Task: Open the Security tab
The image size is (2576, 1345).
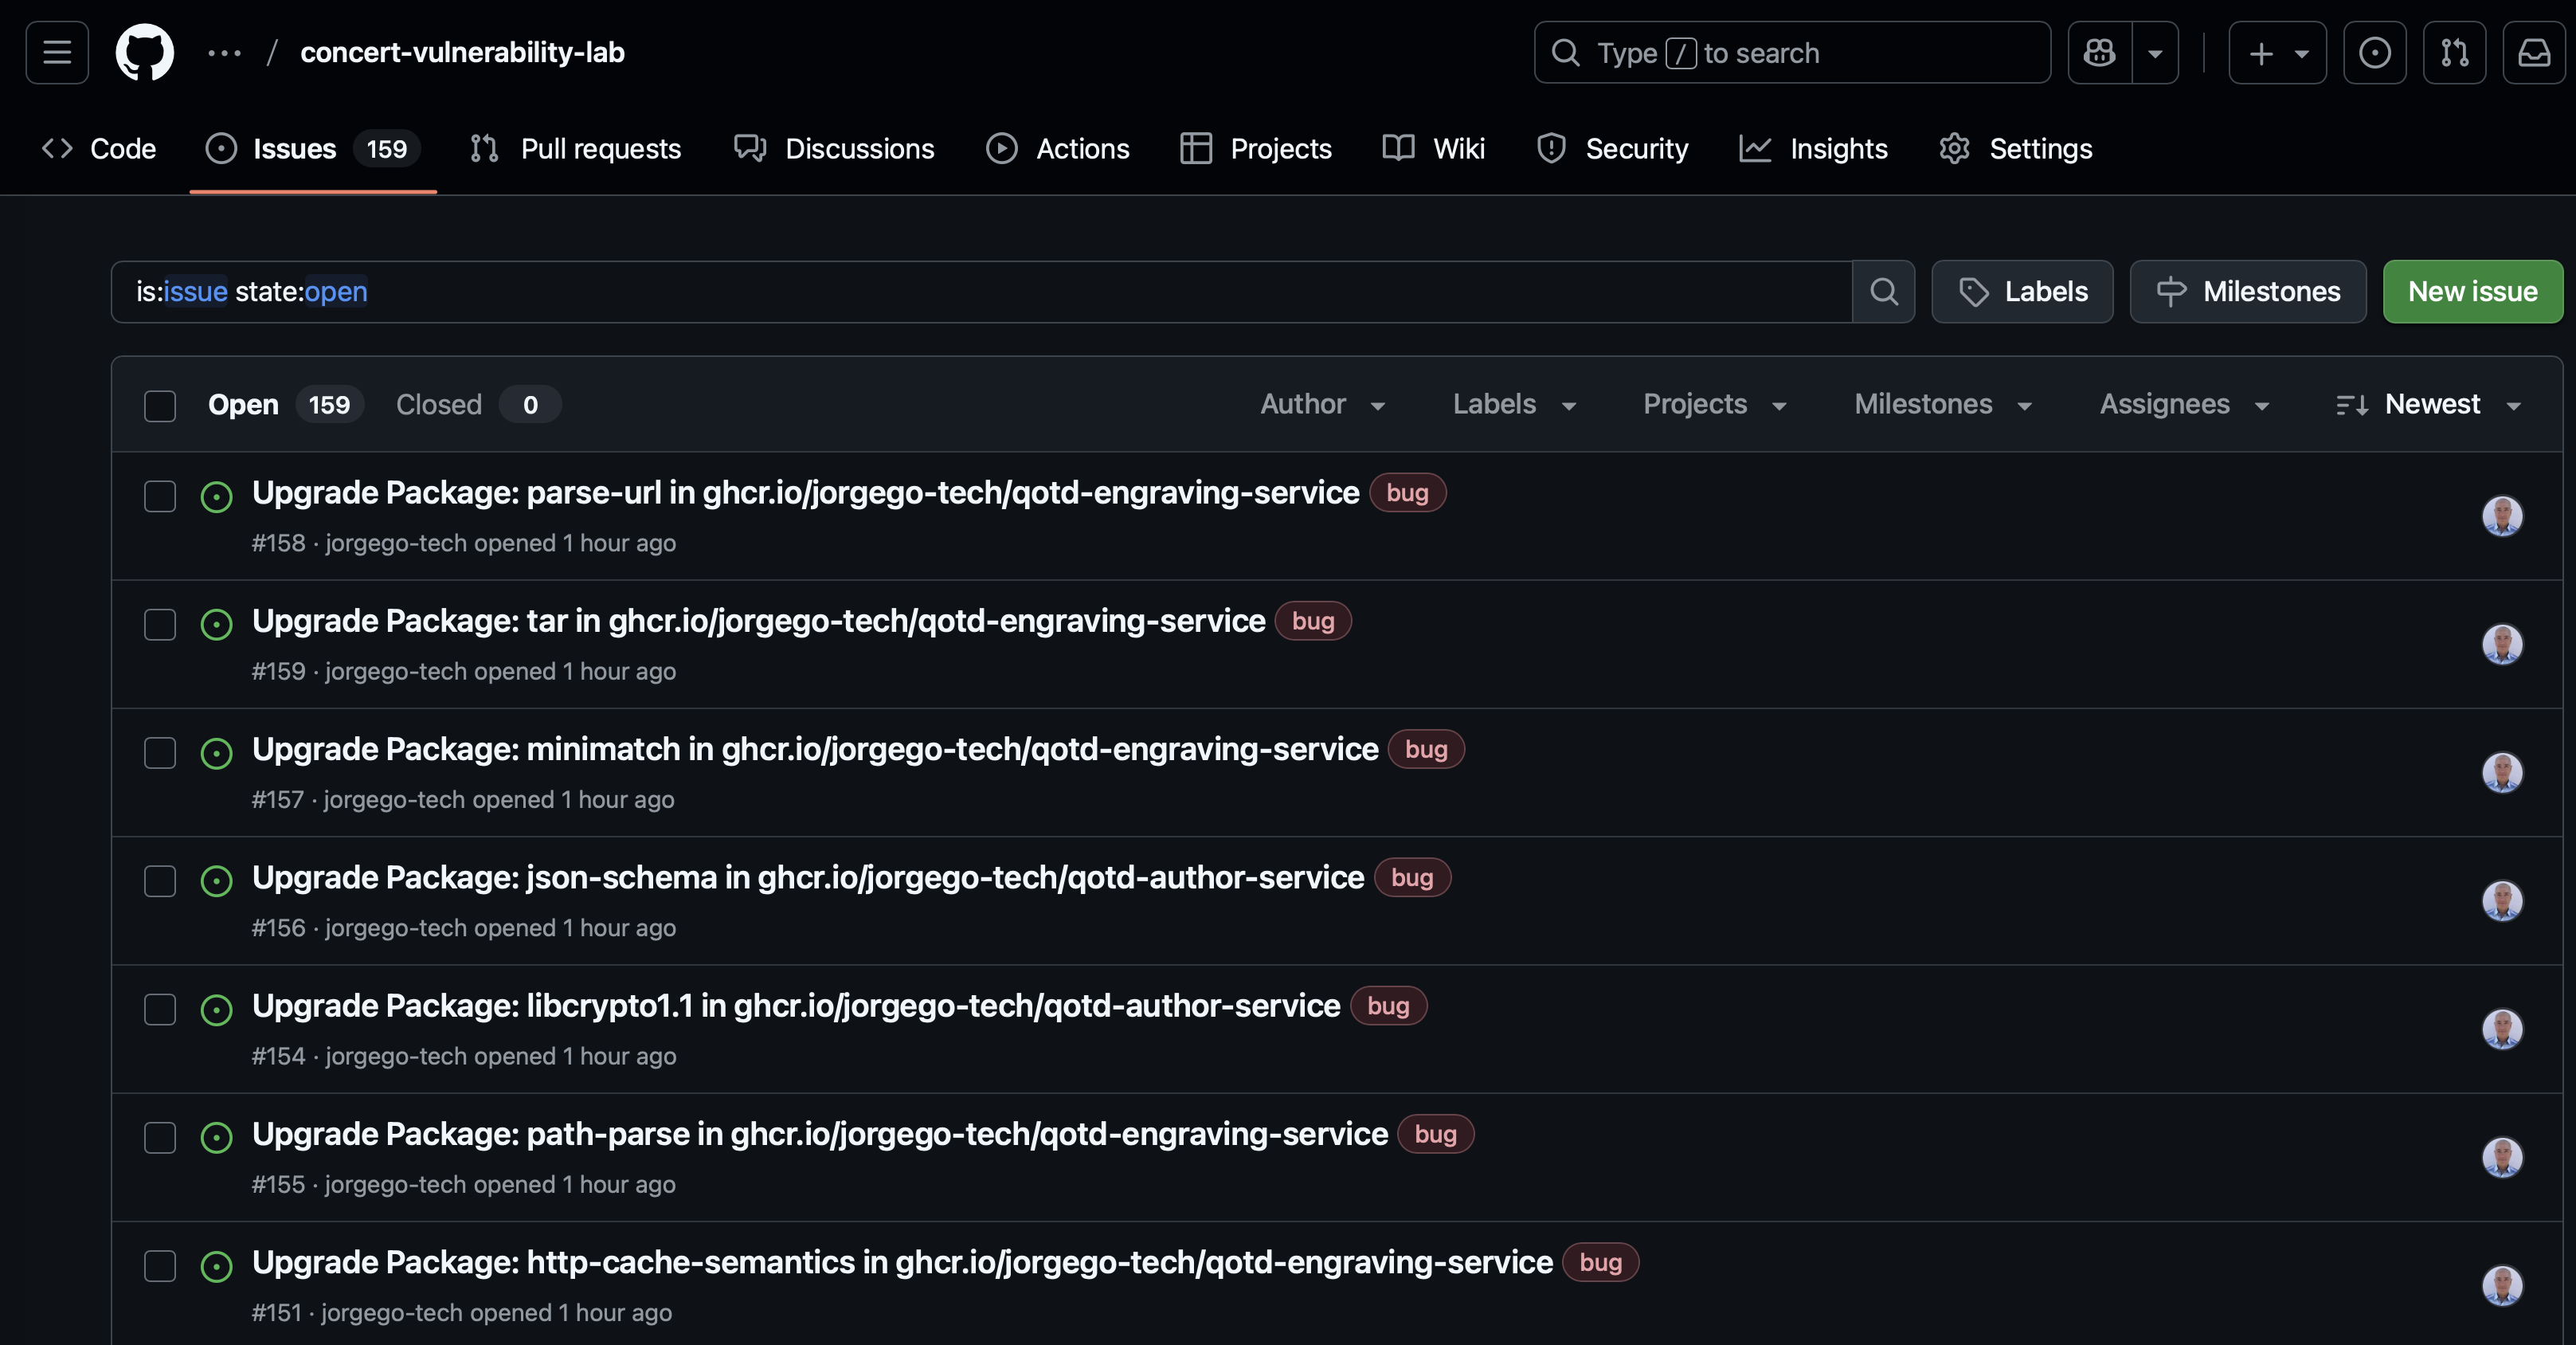Action: 1612,149
